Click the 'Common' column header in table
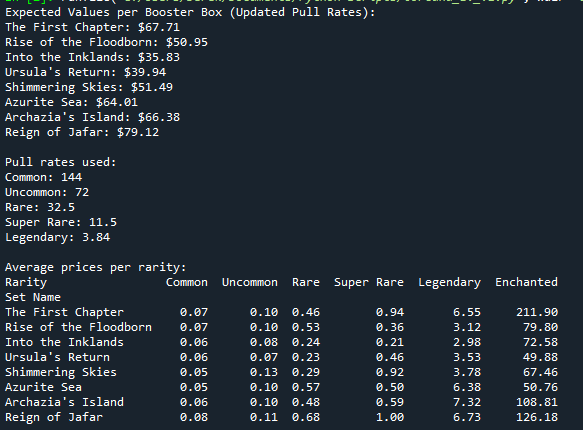583x430 pixels. 187,282
